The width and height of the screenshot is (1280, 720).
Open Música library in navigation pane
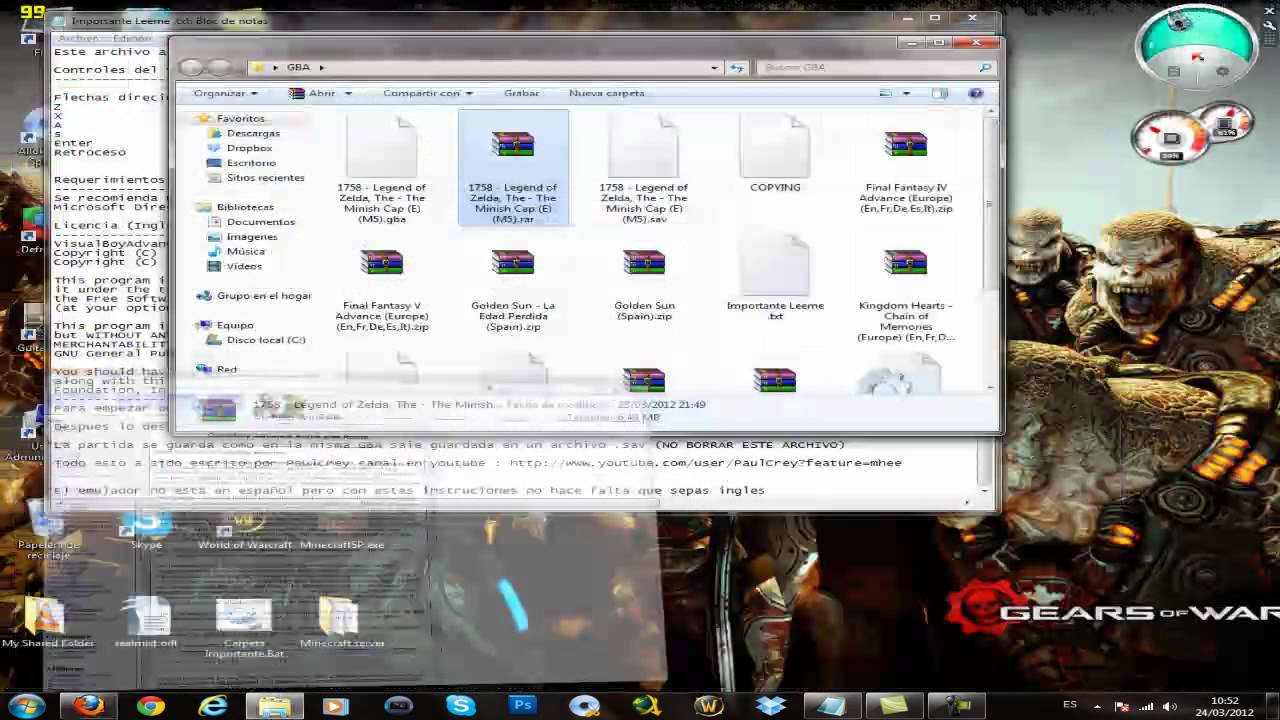click(246, 252)
